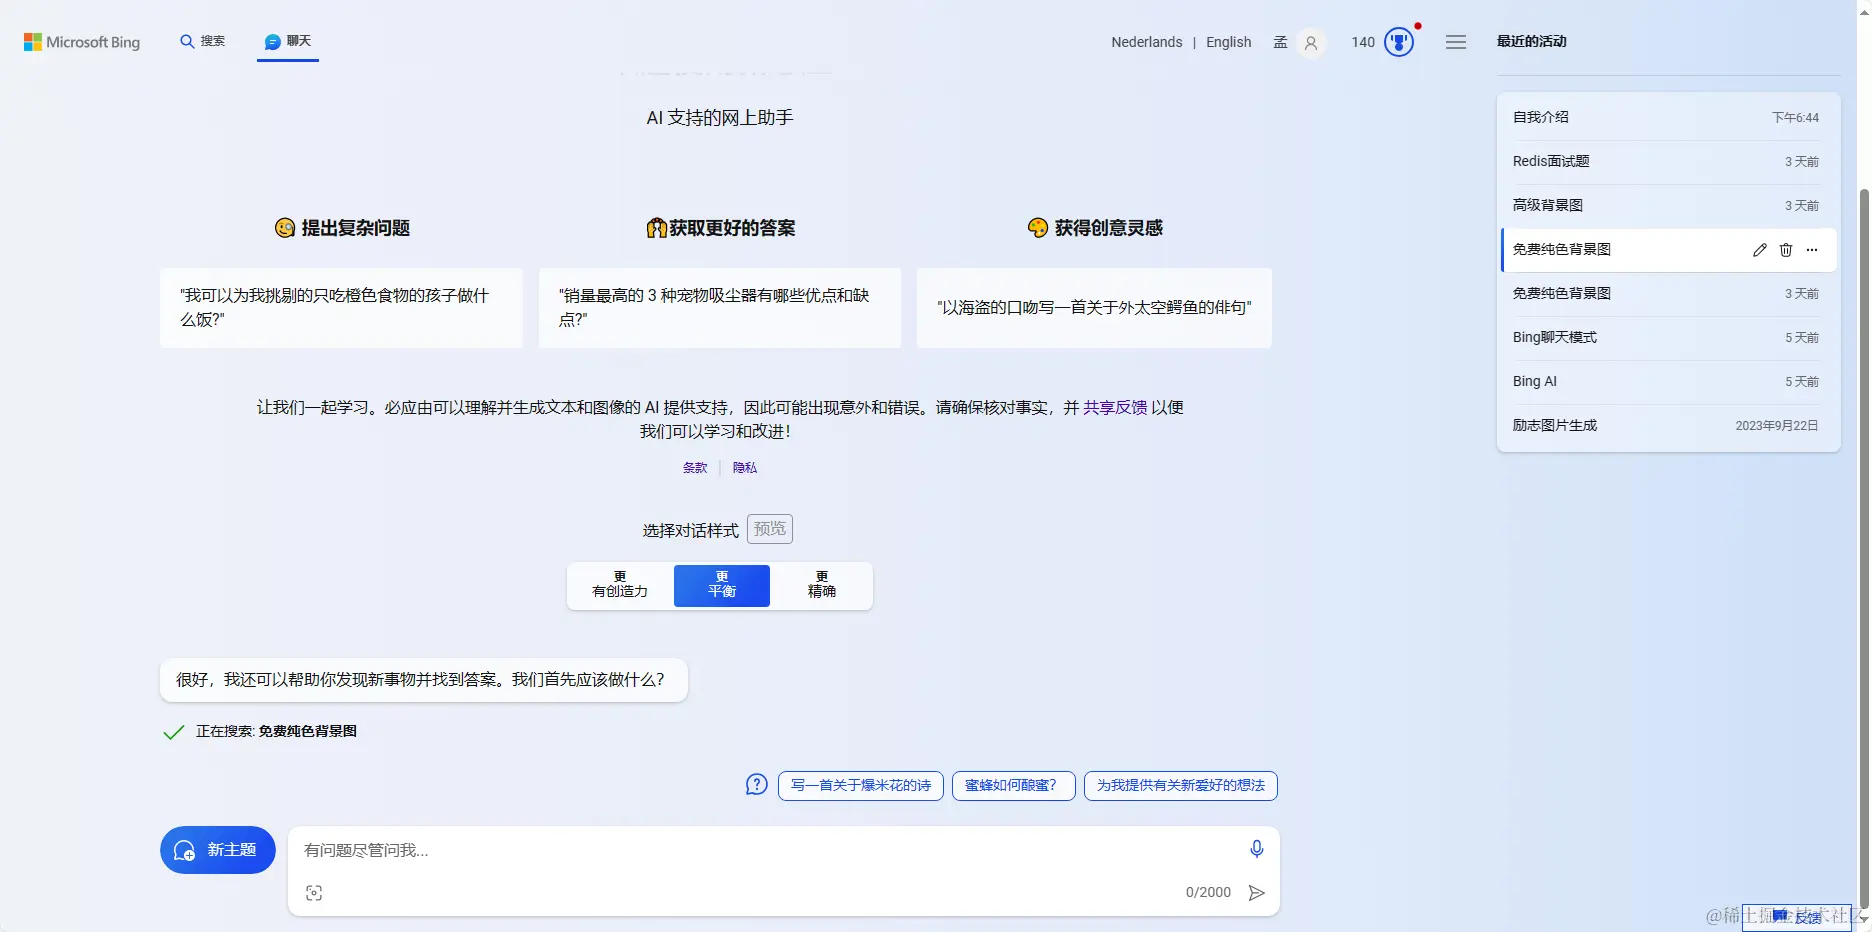Select the pirate haiku about space crocodiles card
1872x932 pixels.
1094,308
